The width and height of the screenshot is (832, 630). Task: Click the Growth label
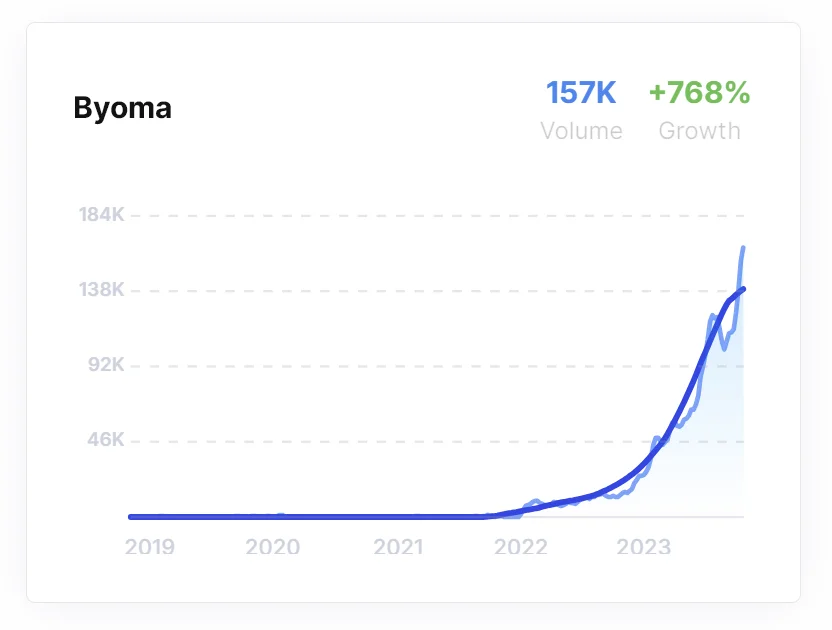[699, 131]
